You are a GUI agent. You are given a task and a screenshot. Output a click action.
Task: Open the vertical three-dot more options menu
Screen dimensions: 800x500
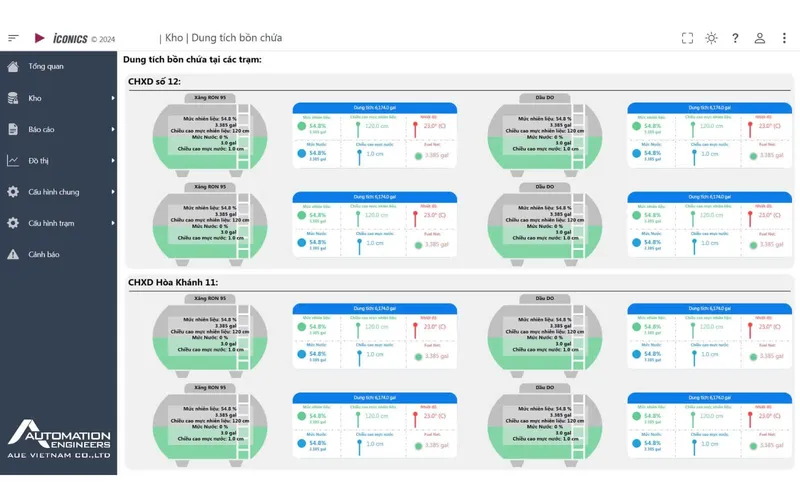coord(784,38)
